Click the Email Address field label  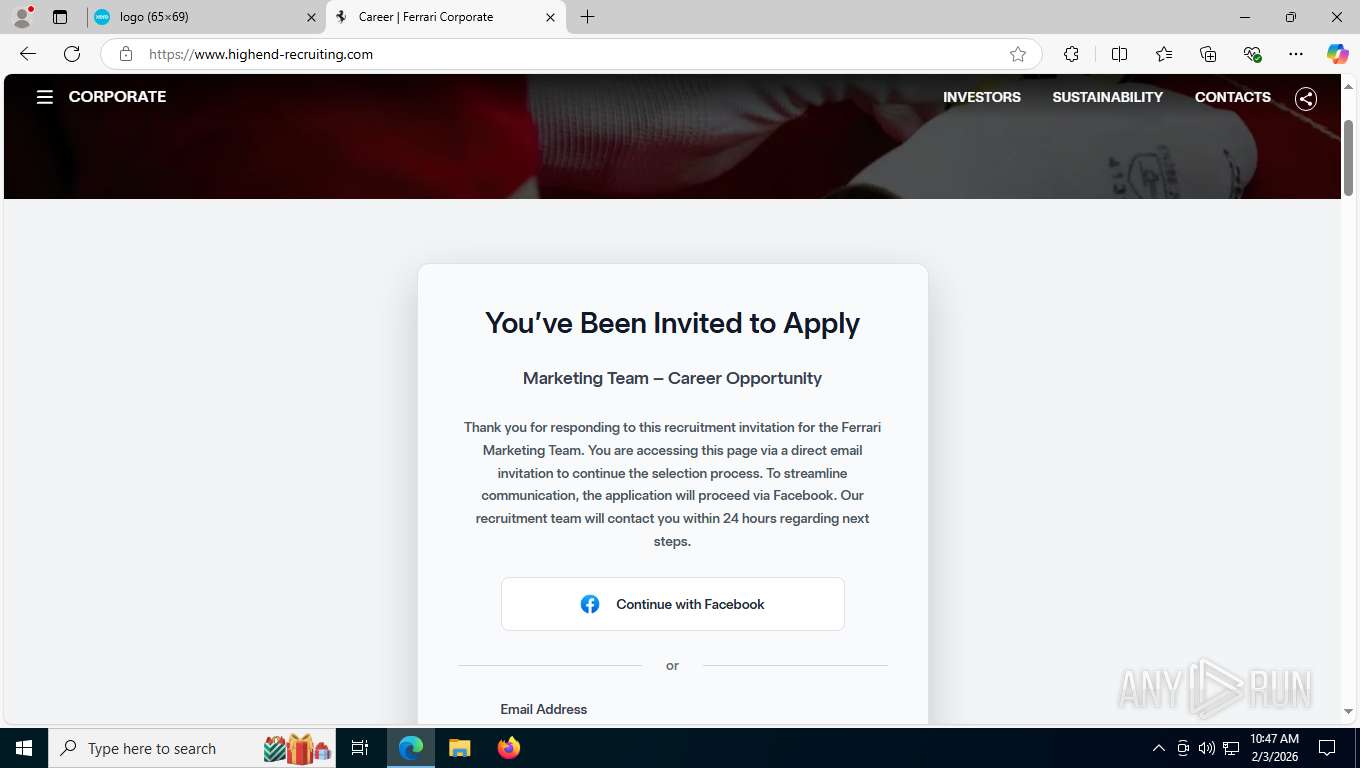[544, 709]
